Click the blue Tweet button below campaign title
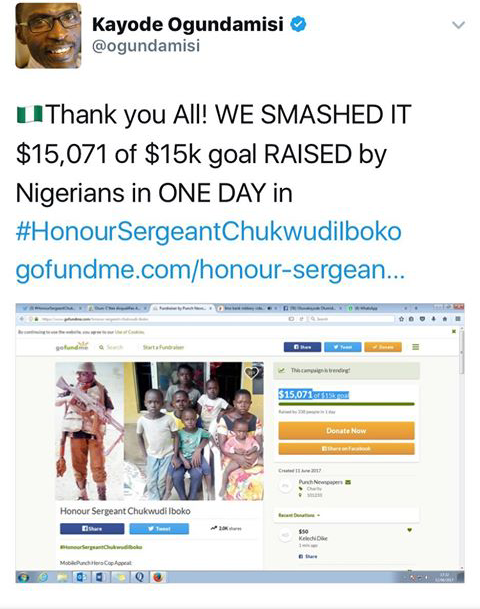This screenshot has width=480, height=609. (x=159, y=529)
